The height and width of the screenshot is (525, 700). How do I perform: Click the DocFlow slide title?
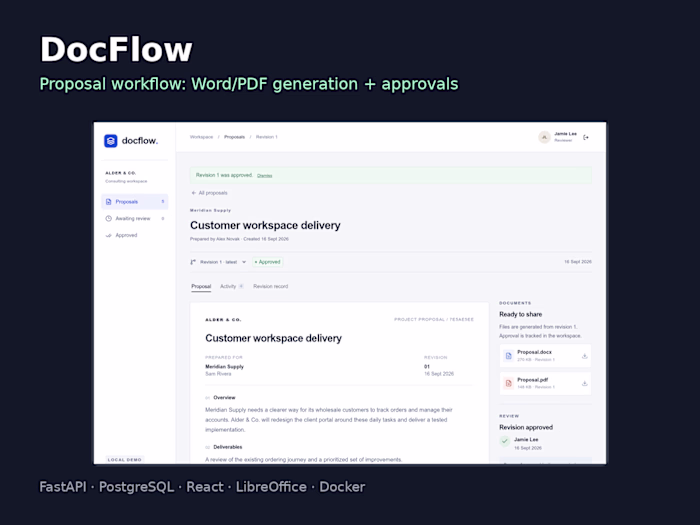click(116, 49)
